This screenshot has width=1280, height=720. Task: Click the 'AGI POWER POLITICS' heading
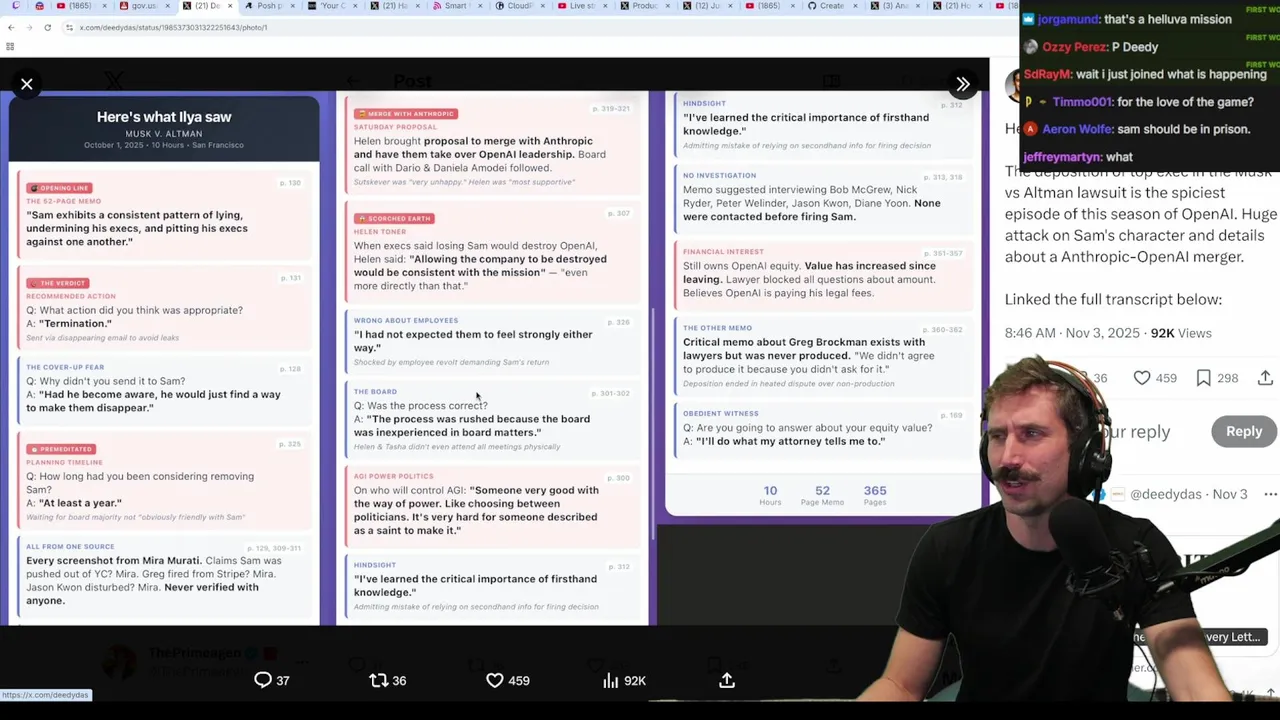tap(394, 476)
